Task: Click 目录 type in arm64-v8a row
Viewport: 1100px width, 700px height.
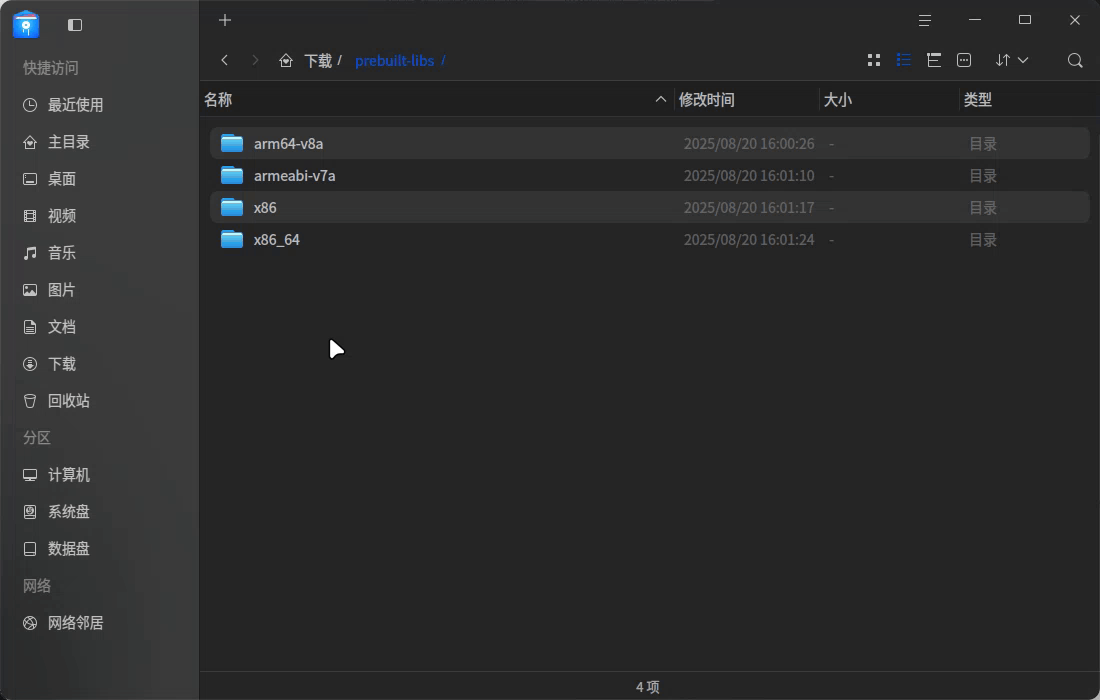Action: tap(983, 144)
